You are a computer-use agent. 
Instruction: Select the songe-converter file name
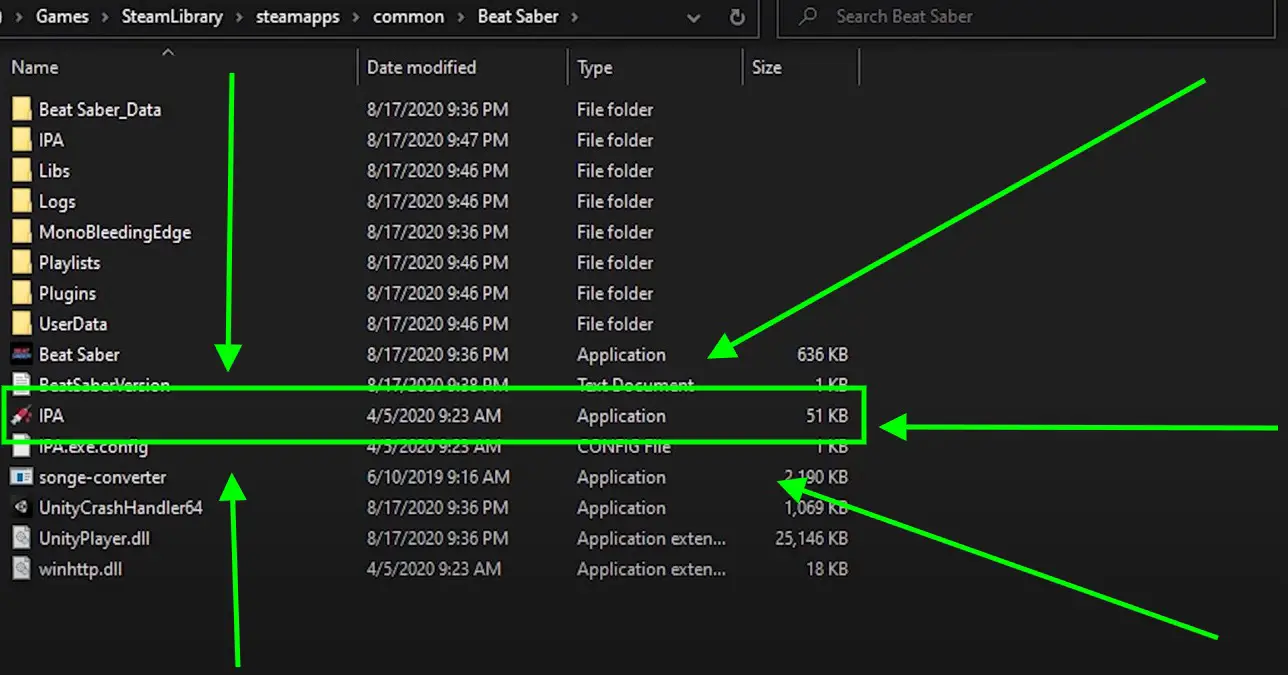click(x=102, y=477)
